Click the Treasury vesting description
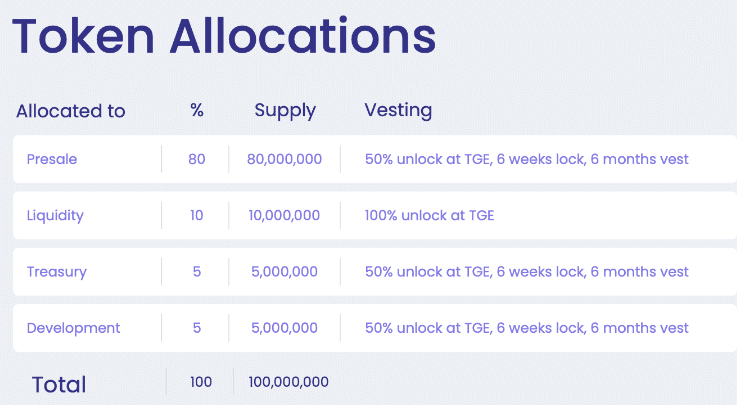 click(527, 272)
